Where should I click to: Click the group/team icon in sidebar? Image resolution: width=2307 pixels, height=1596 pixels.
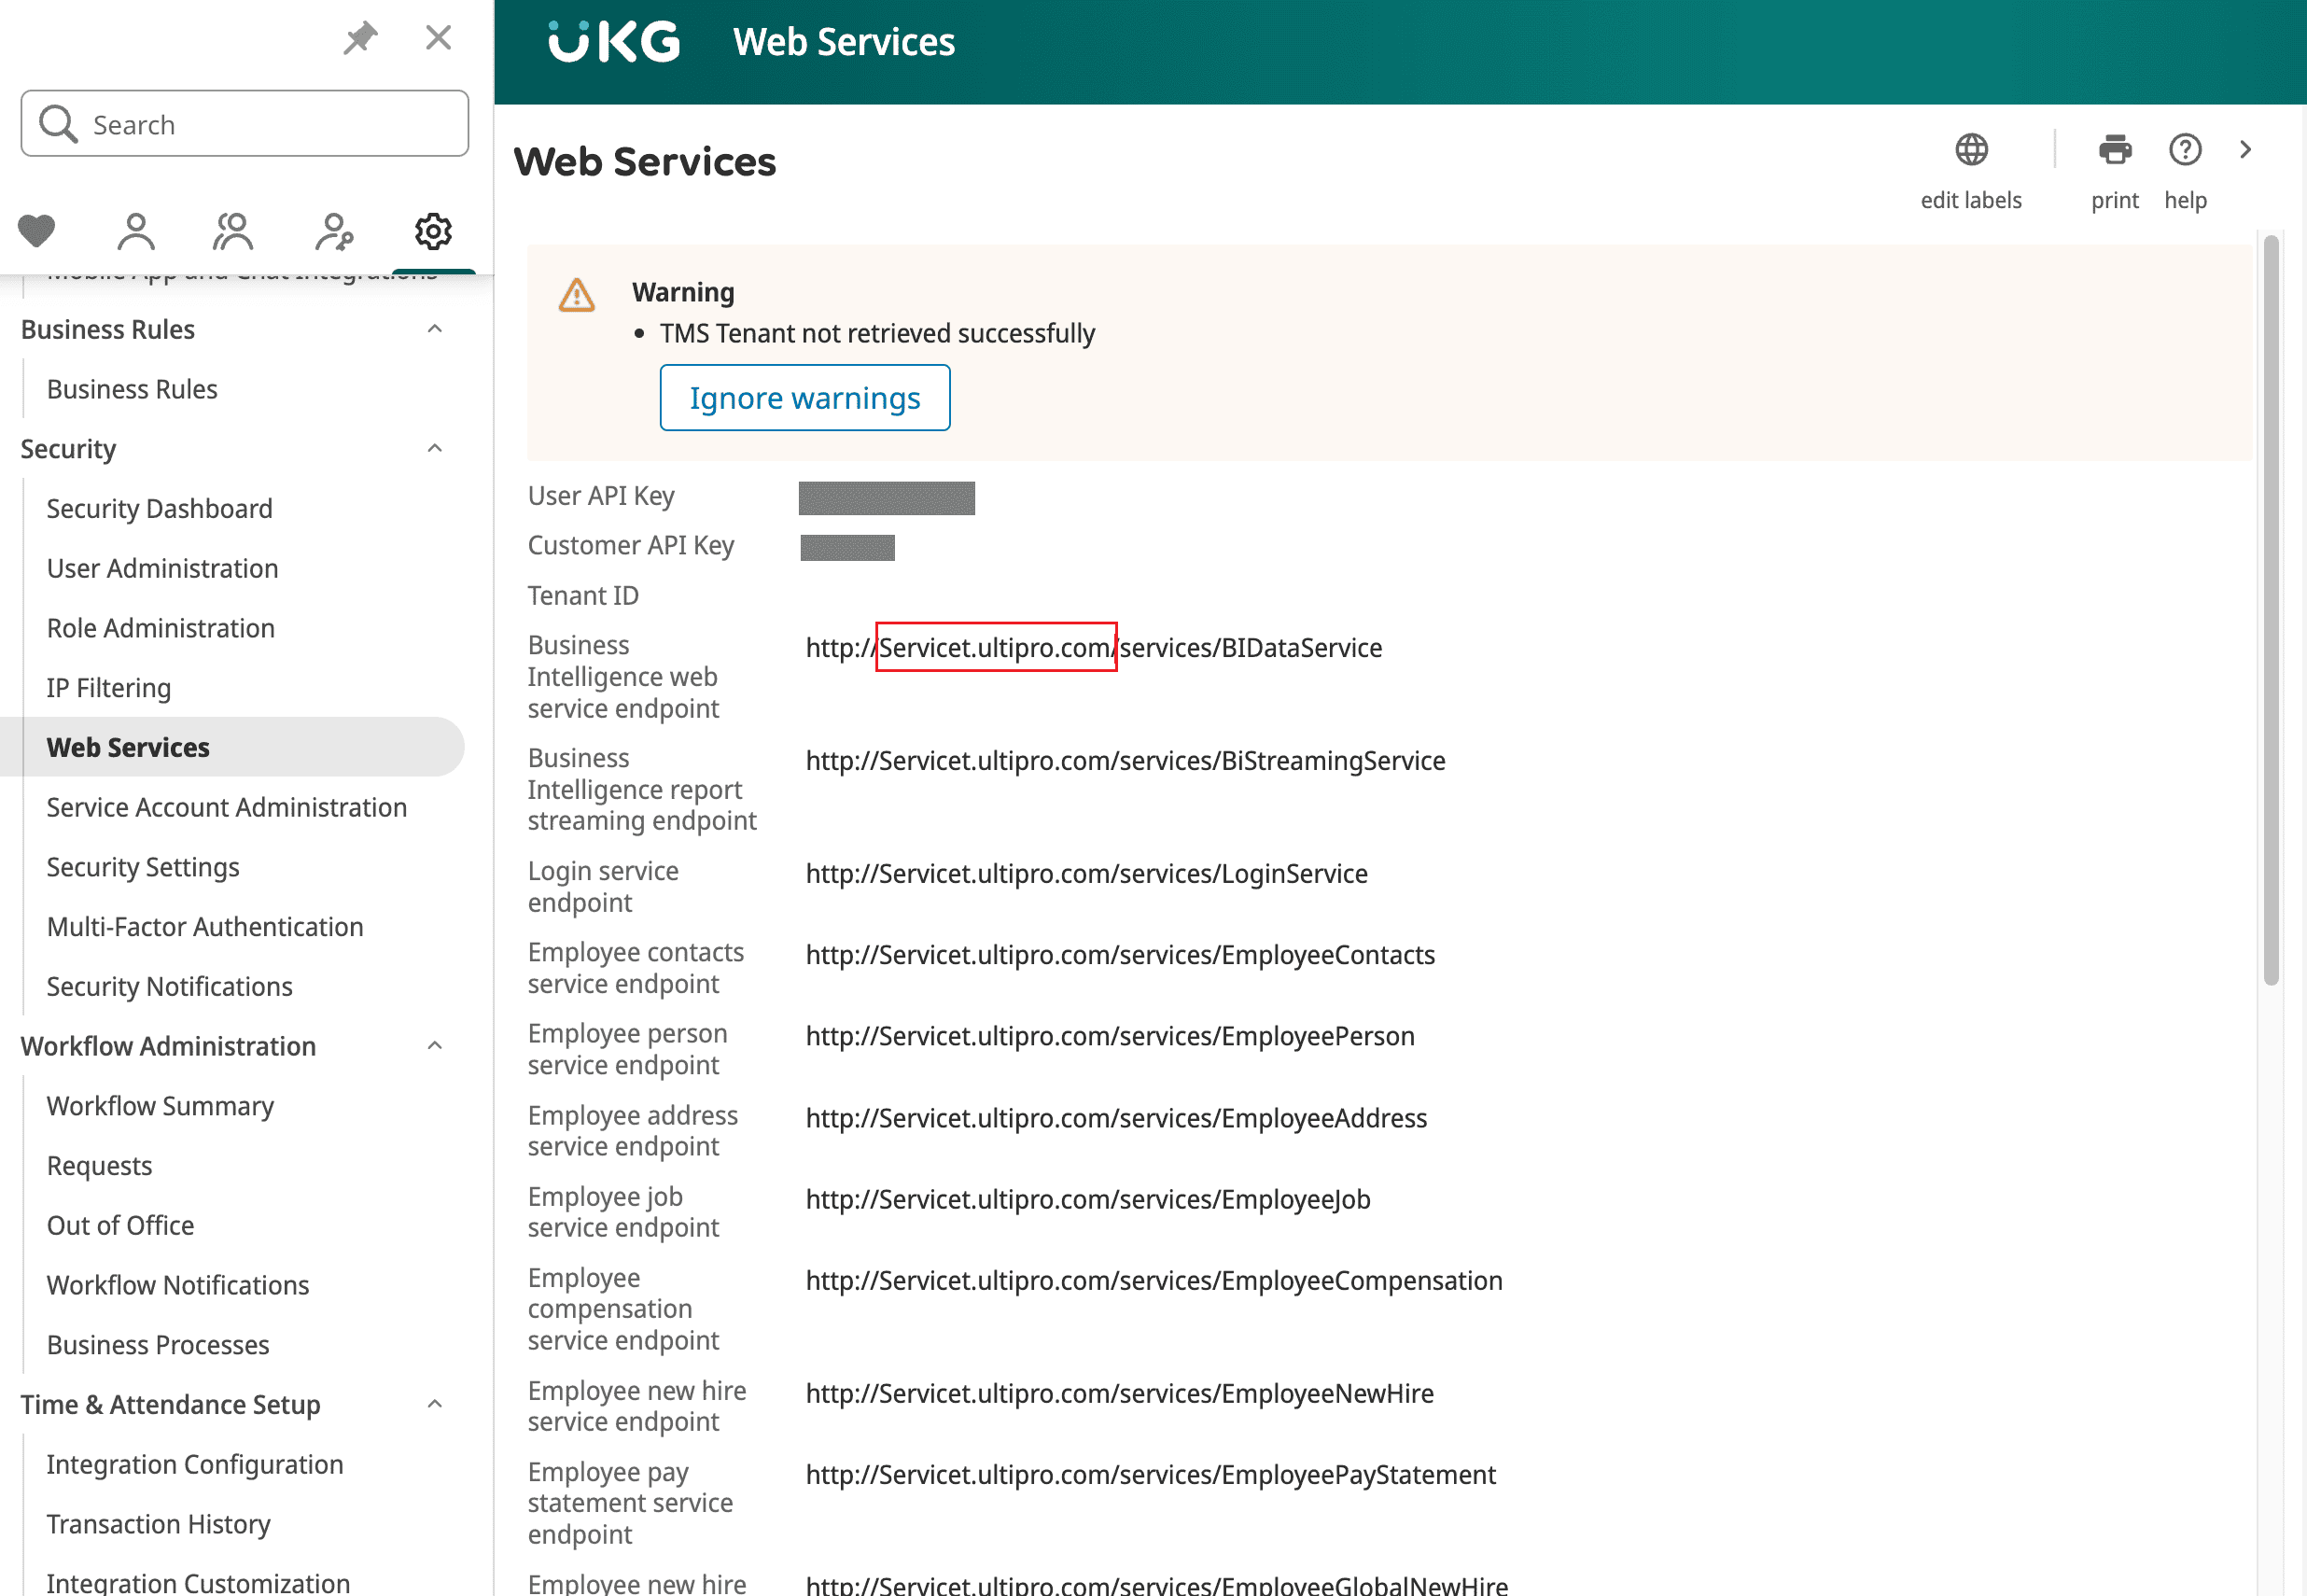point(231,230)
